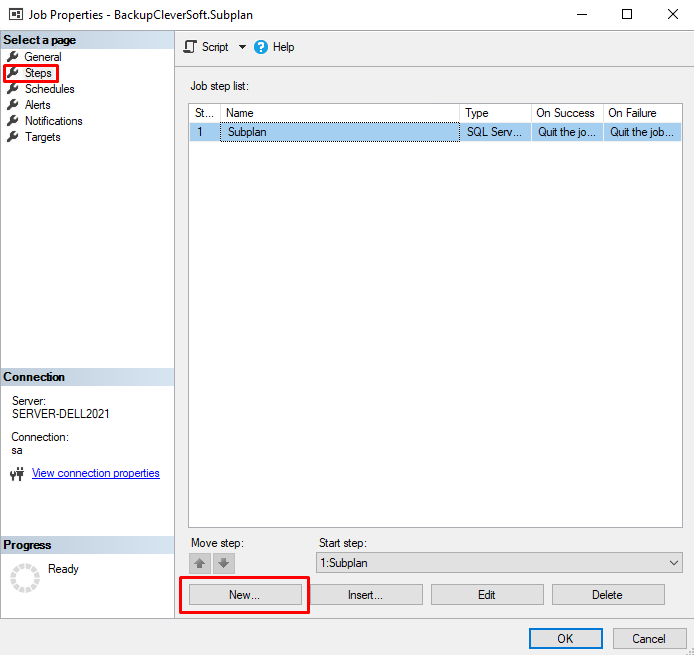
Task: Click the connection properties icon
Action: coord(16,474)
